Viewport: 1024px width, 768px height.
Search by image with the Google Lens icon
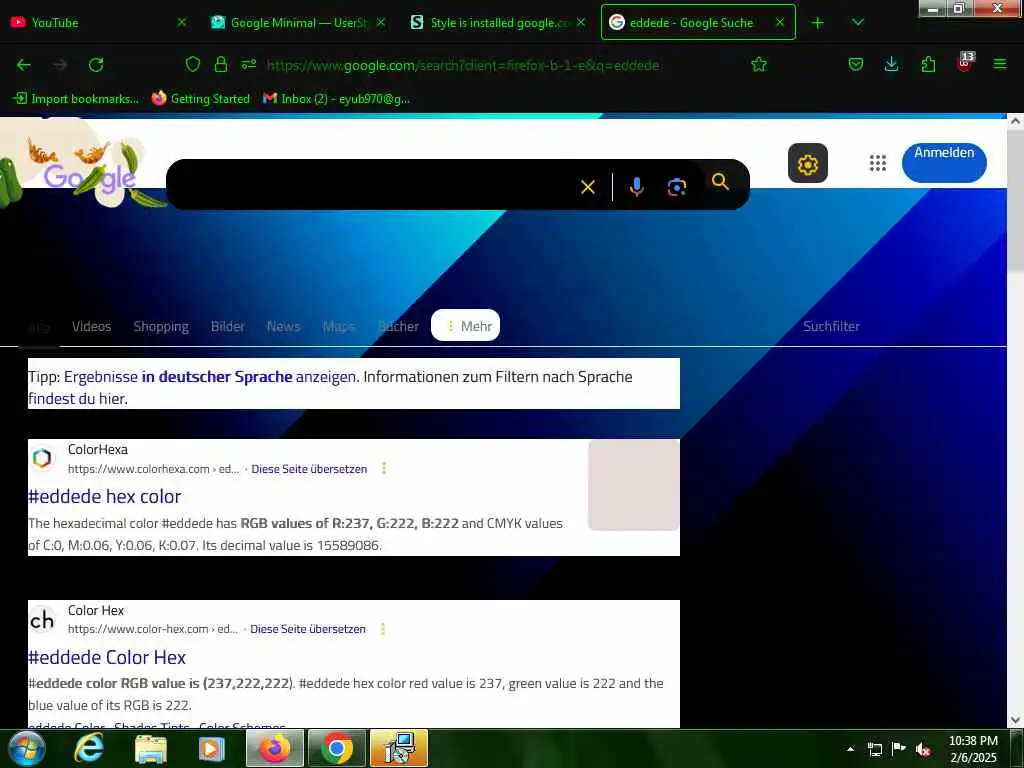point(677,187)
